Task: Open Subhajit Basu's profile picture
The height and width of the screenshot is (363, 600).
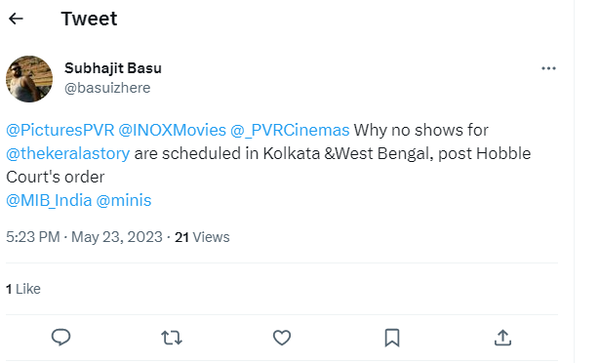Action: point(29,79)
